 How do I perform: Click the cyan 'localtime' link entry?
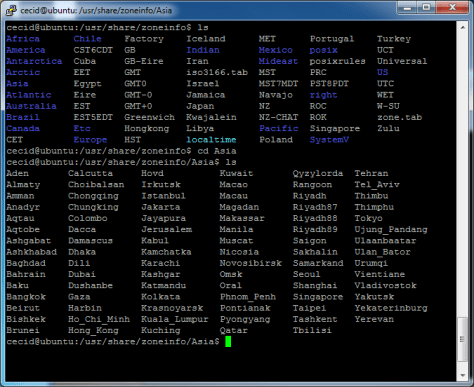coord(211,140)
